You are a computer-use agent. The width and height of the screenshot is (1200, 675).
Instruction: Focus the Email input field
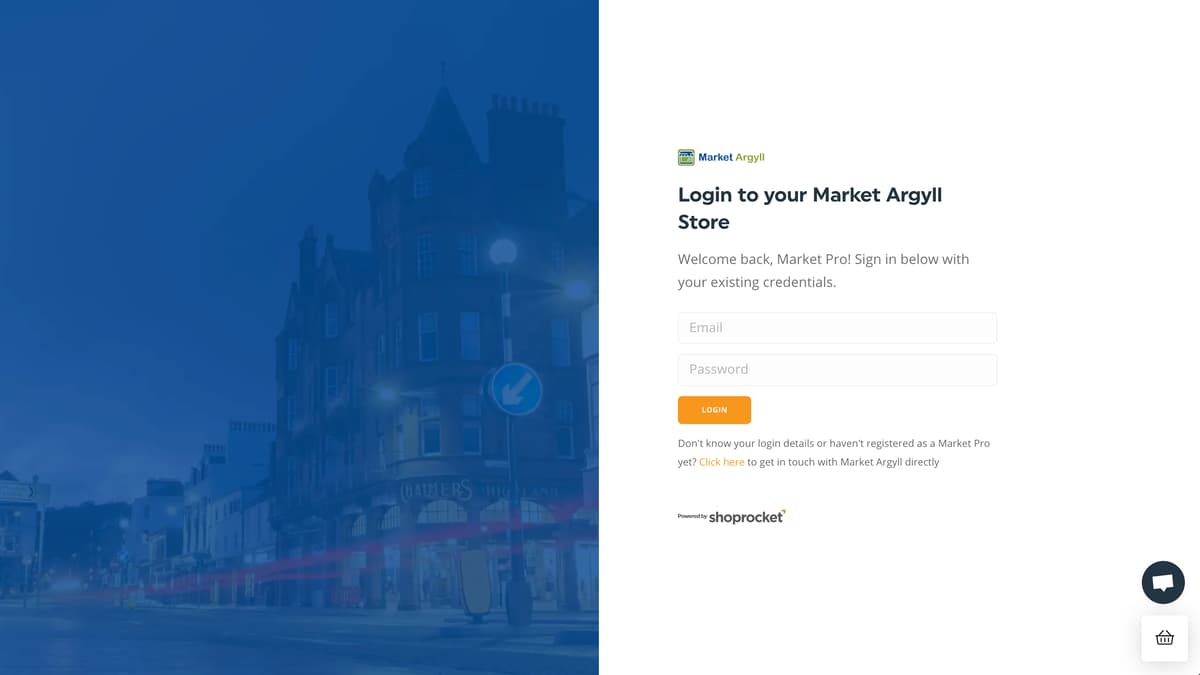click(x=837, y=328)
